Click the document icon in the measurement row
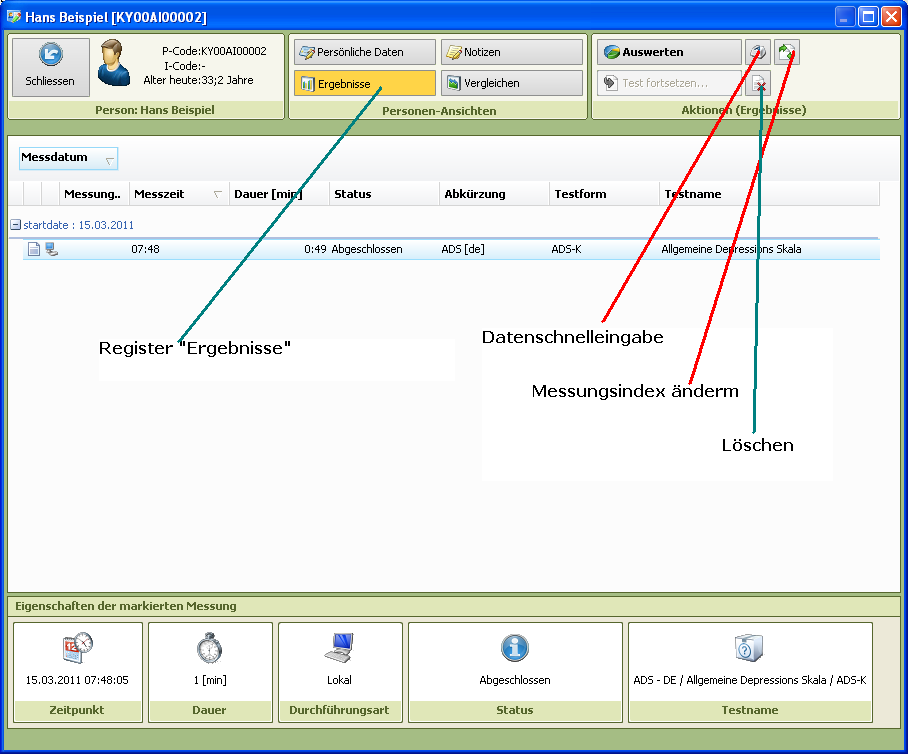 [x=34, y=249]
